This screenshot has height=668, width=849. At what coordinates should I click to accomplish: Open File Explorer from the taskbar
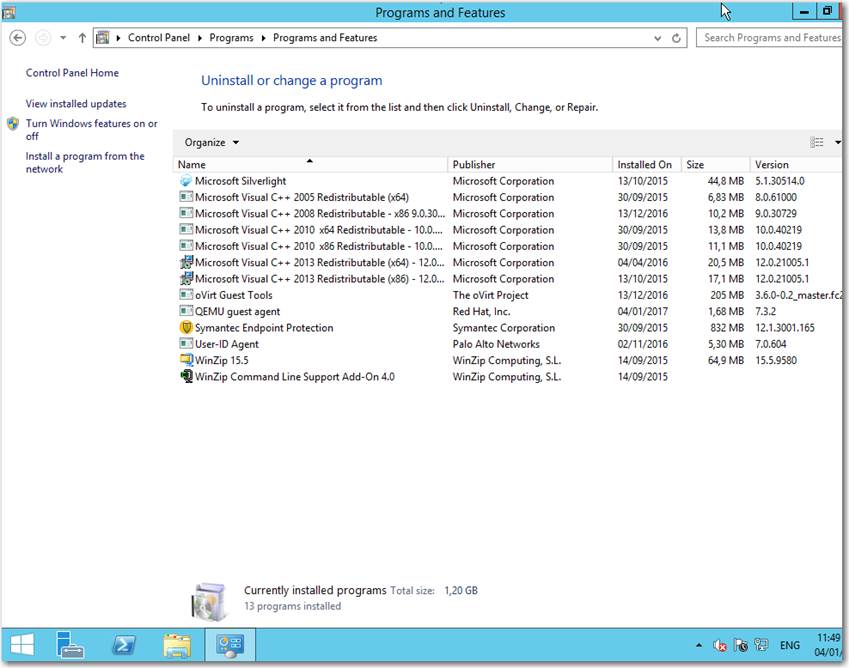177,645
